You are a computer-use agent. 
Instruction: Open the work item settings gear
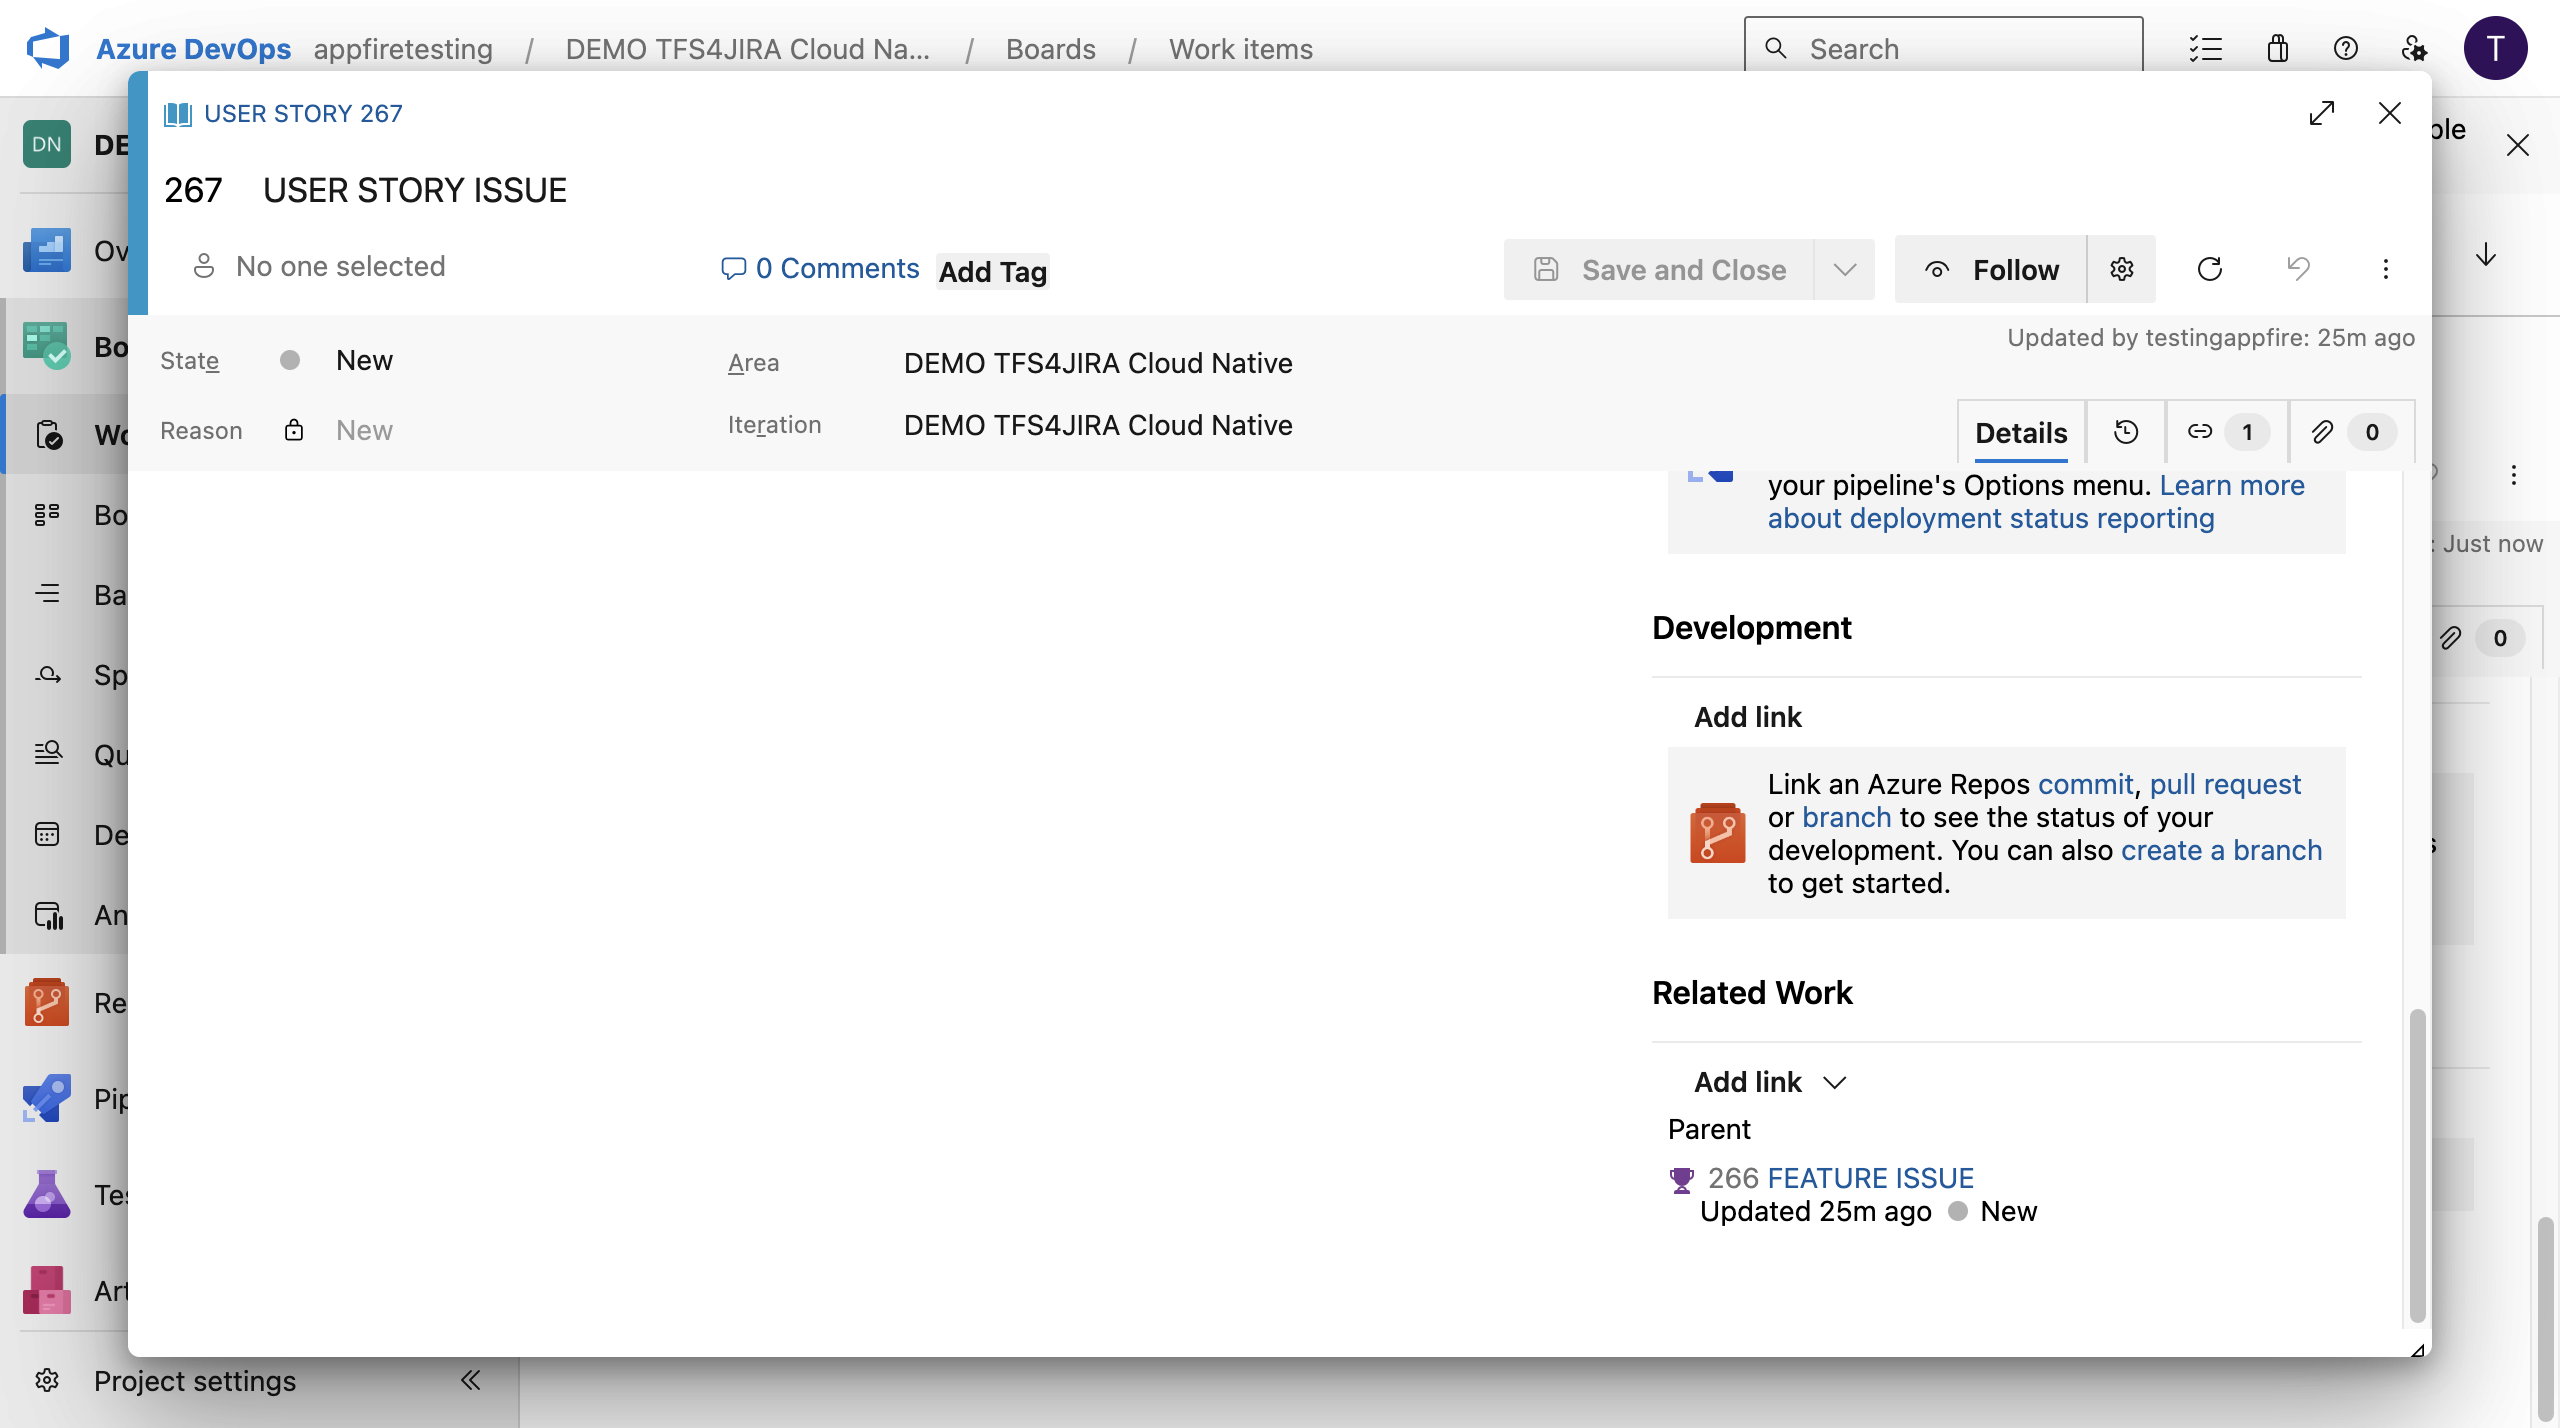(x=2122, y=268)
